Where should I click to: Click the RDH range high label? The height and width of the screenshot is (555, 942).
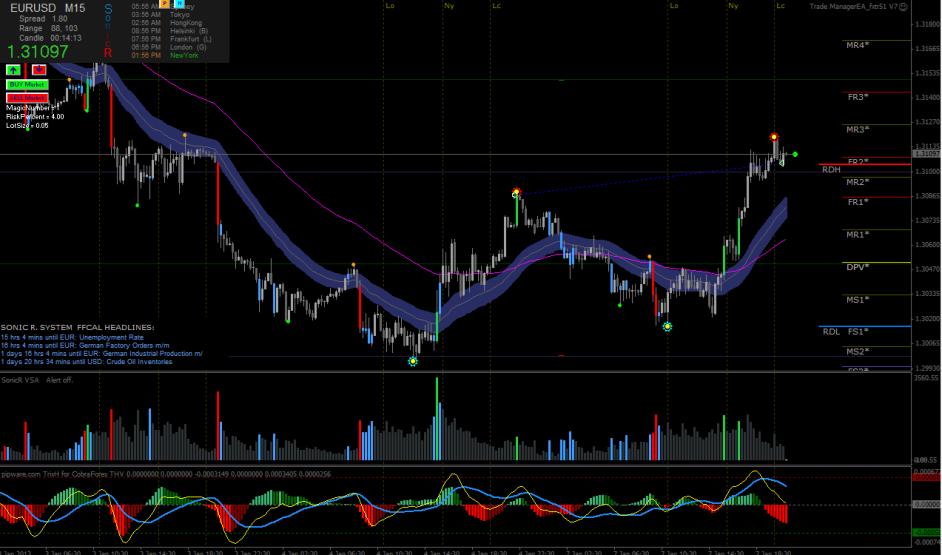tap(830, 170)
